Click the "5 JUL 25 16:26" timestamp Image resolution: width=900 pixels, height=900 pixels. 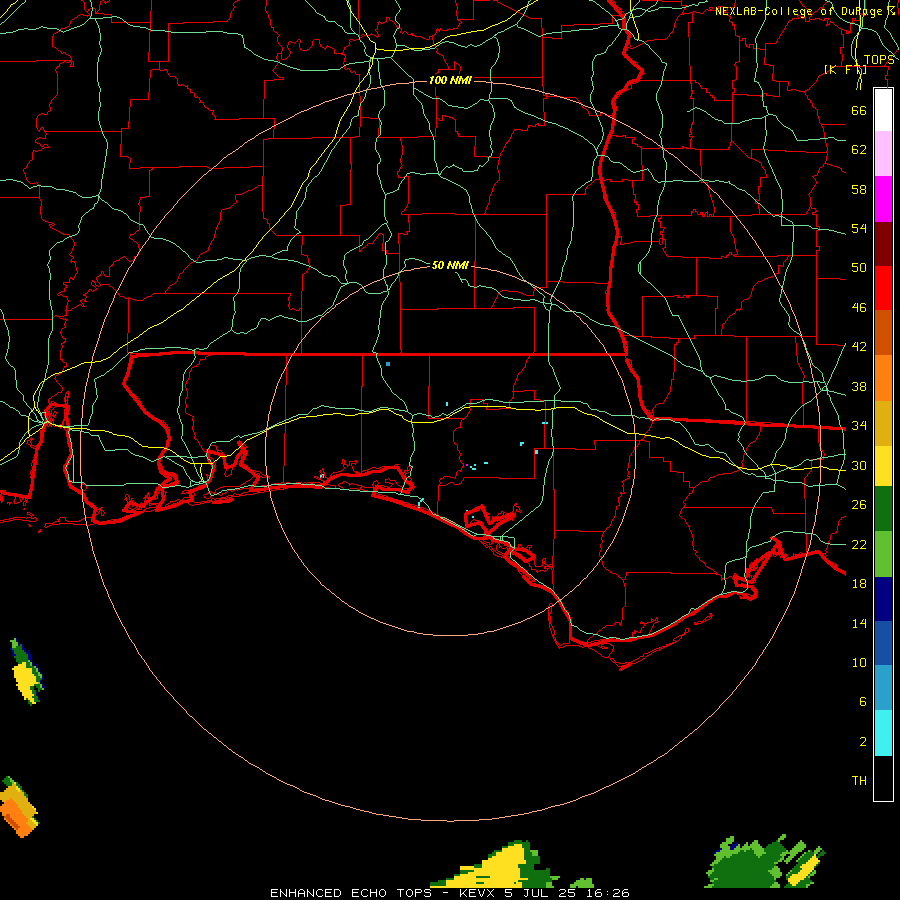point(567,893)
